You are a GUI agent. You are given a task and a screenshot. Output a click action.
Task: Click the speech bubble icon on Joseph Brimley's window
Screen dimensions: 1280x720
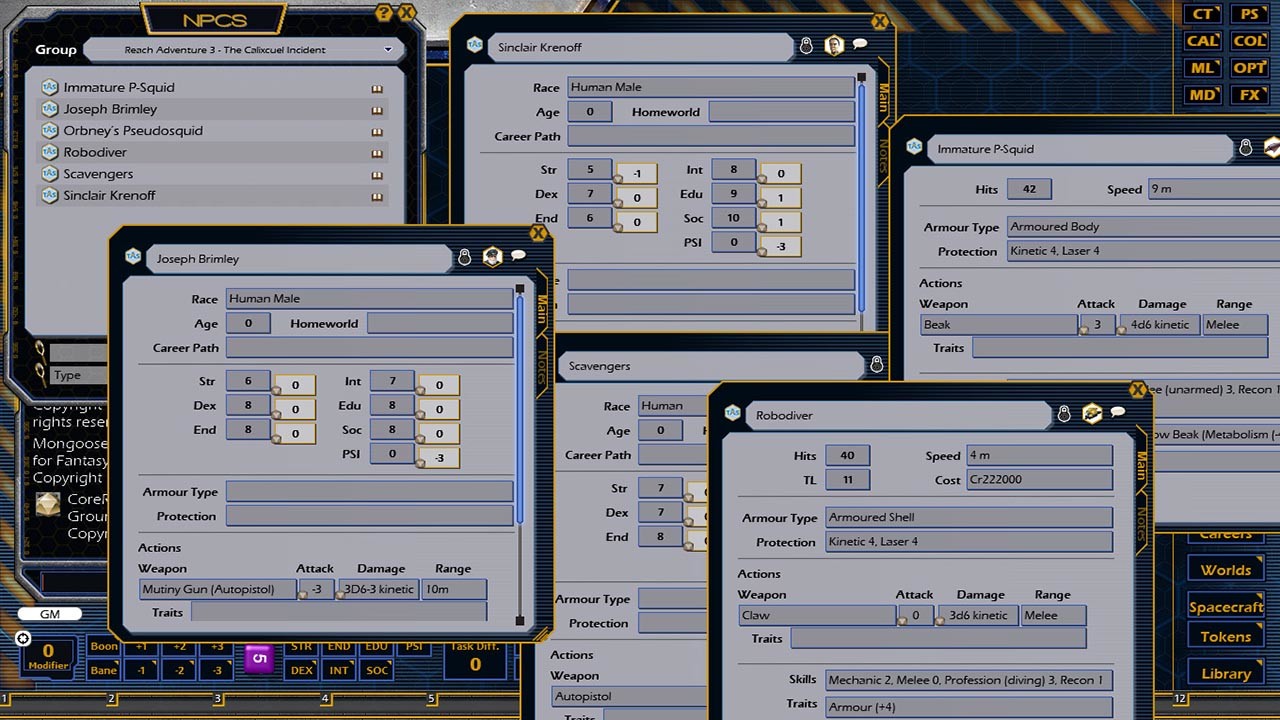[x=519, y=257]
